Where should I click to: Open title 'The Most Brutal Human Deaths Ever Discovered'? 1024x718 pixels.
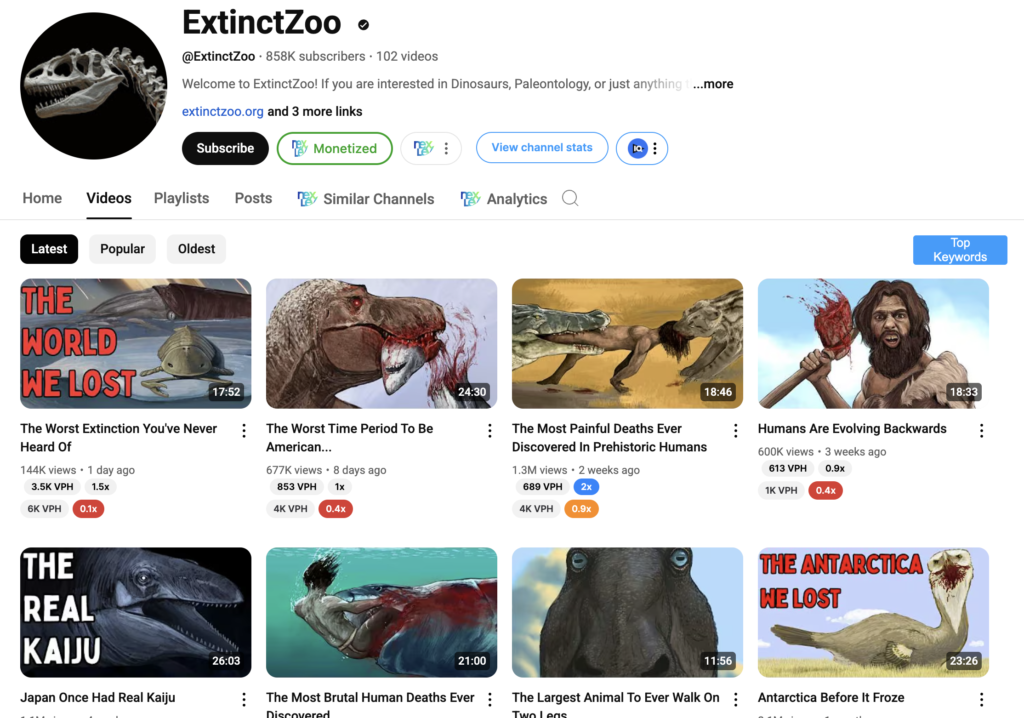[370, 704]
